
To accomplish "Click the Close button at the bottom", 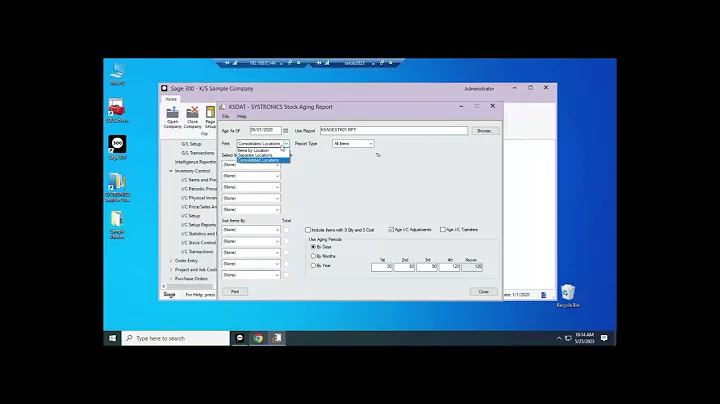I will pos(484,292).
